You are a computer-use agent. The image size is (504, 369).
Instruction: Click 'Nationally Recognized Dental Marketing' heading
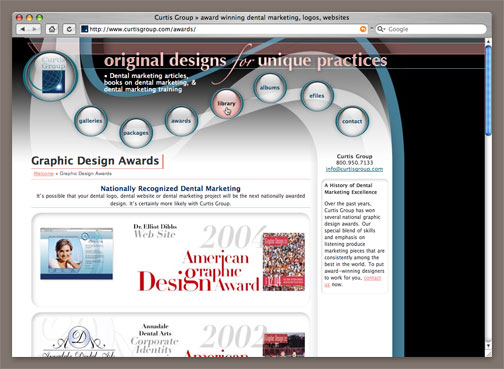click(171, 189)
